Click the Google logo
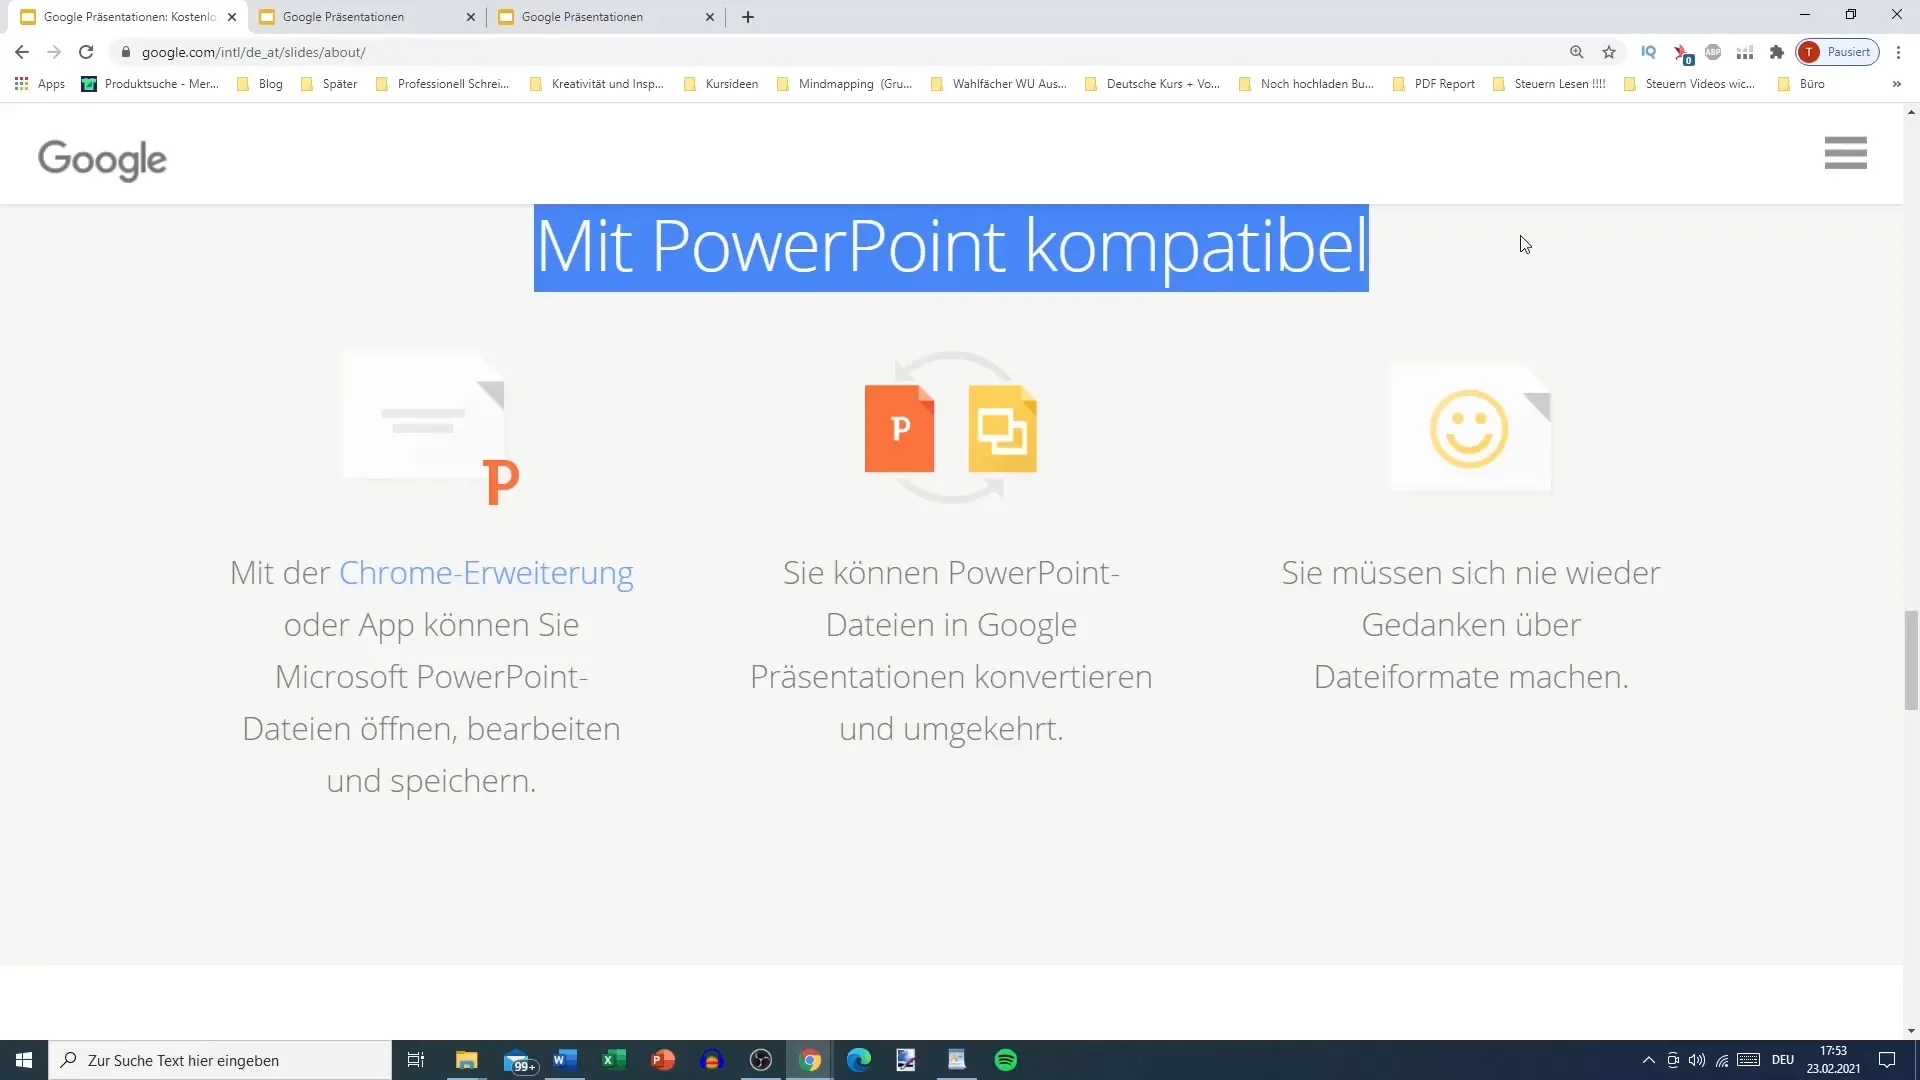This screenshot has height=1080, width=1920. tap(102, 159)
